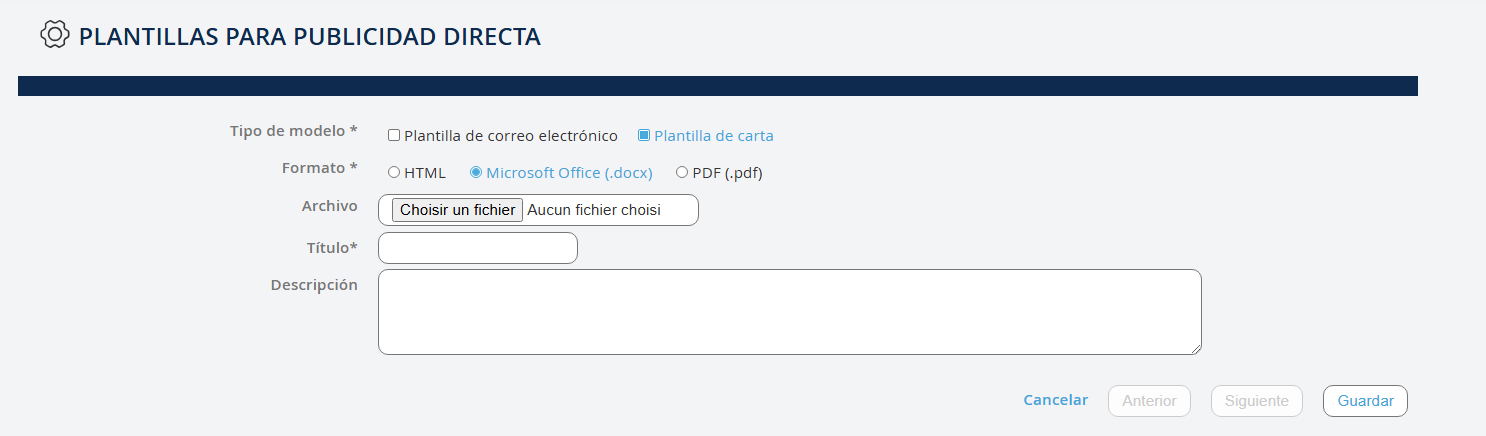The height and width of the screenshot is (436, 1486).
Task: Click the Tipo de modelo field label
Action: click(293, 131)
